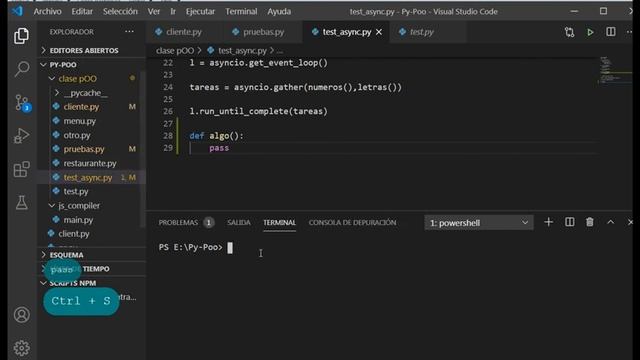This screenshot has width=640, height=360.
Task: Open the Selección menu
Action: pyautogui.click(x=120, y=12)
